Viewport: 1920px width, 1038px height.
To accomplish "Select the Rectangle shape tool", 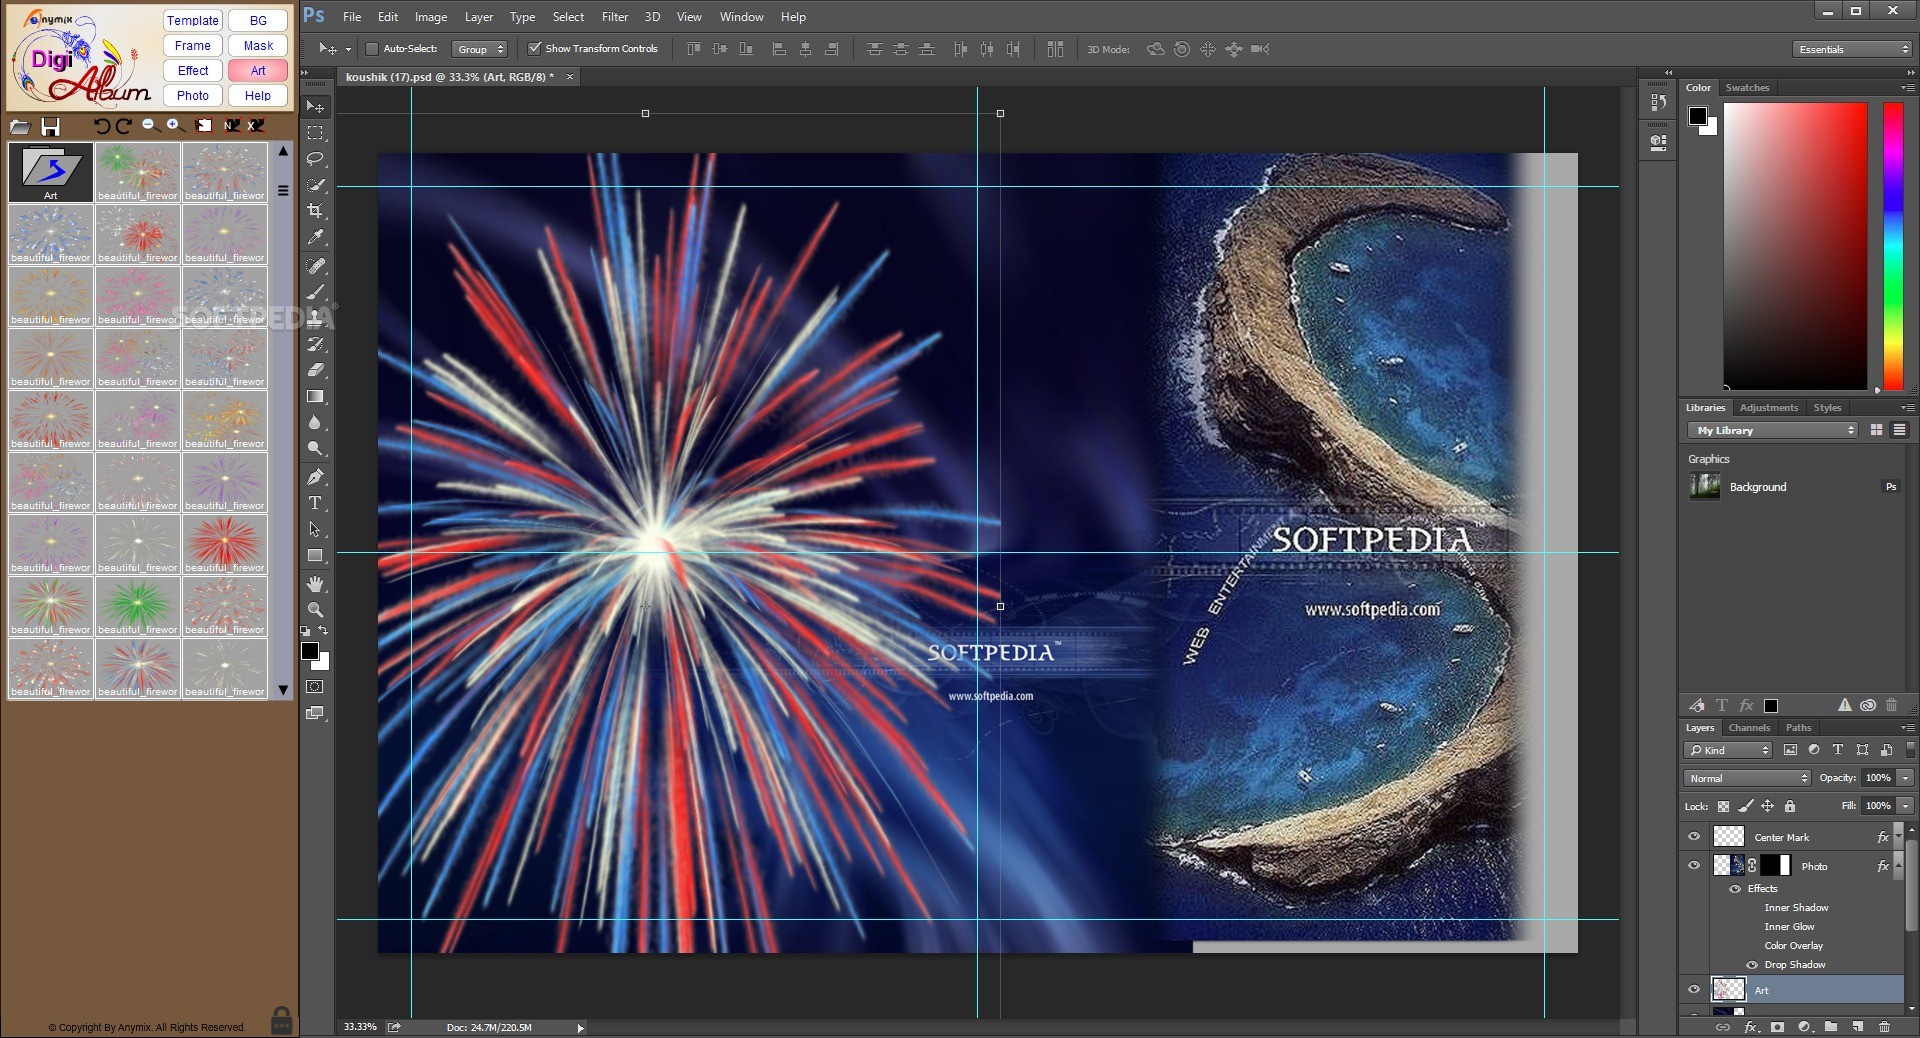I will click(315, 555).
